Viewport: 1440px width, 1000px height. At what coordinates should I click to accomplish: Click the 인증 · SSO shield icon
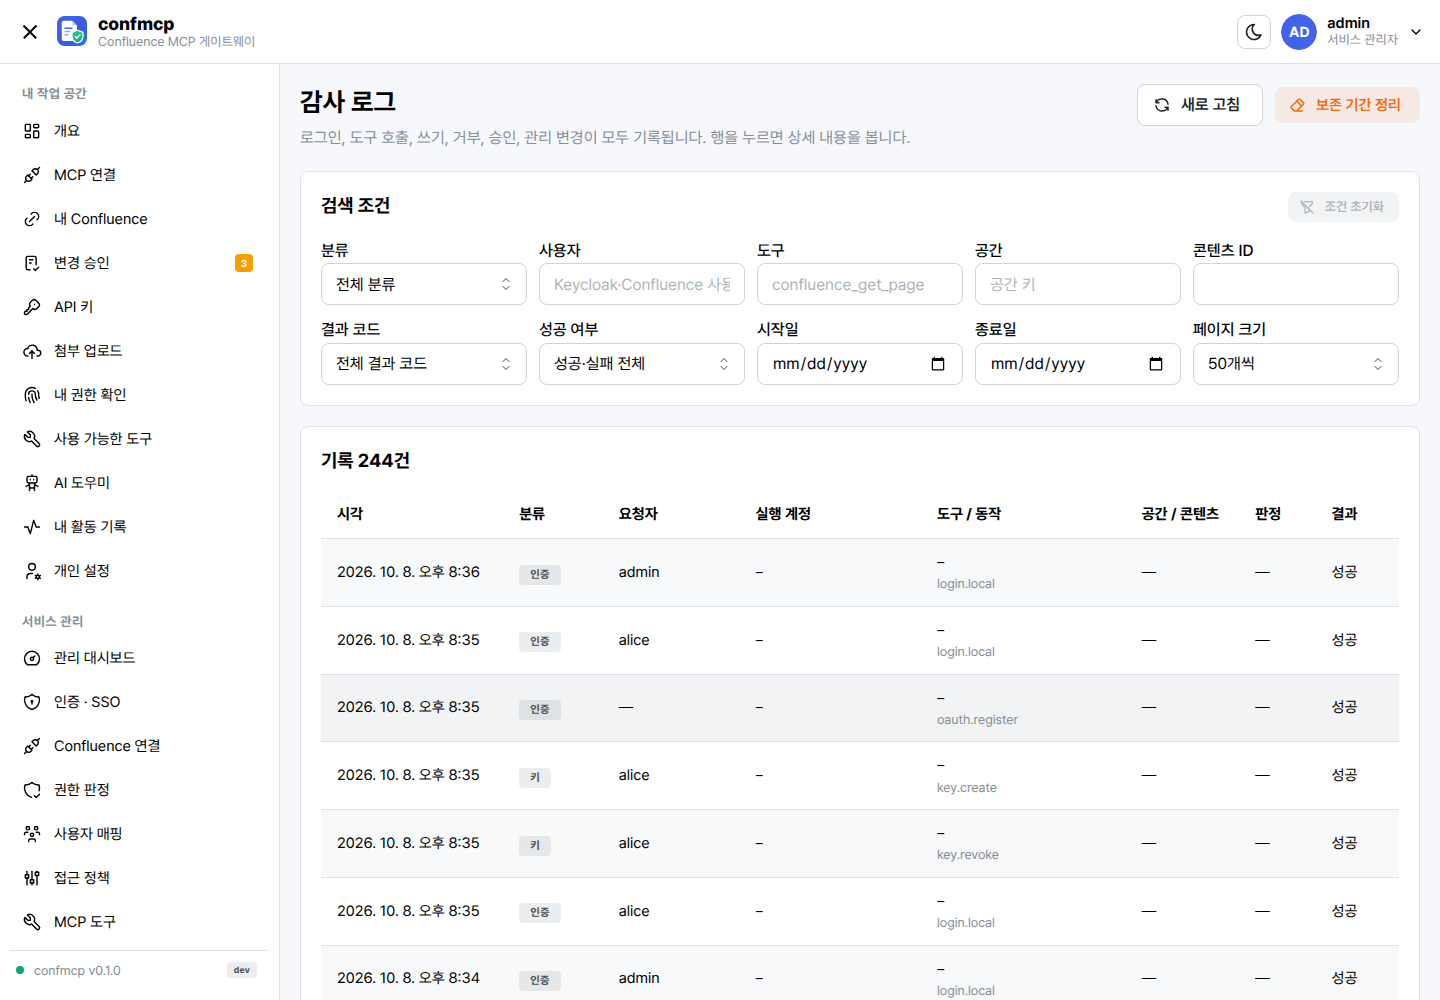pos(32,702)
